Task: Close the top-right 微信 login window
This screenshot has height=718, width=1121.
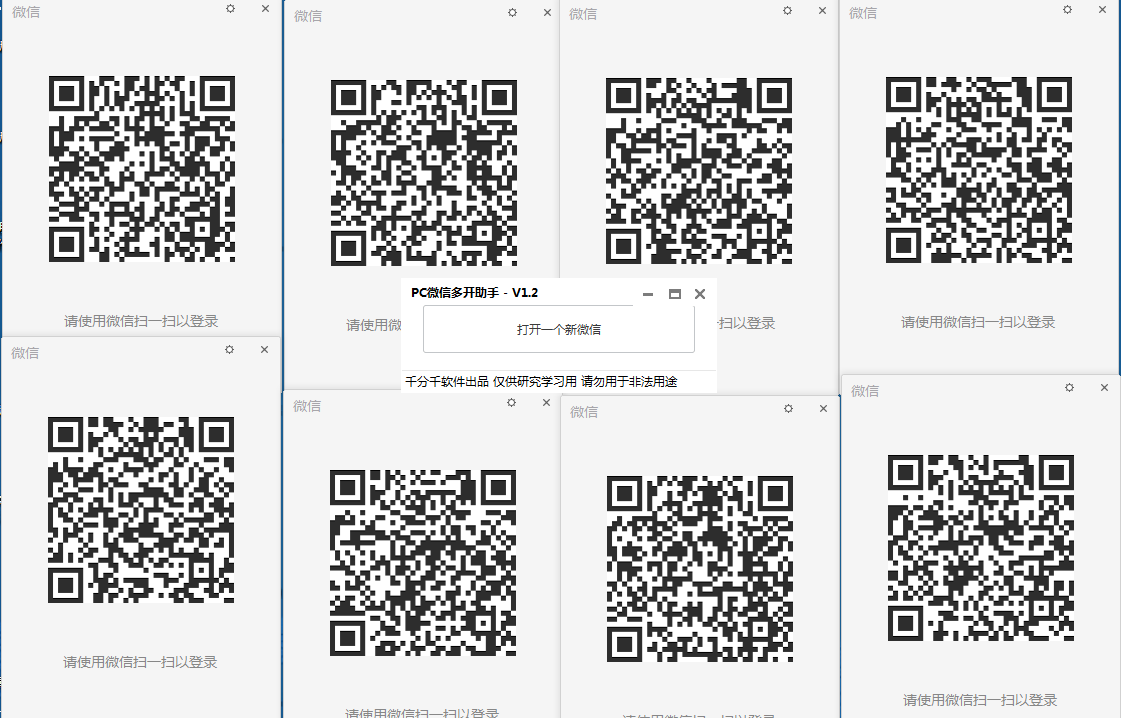Action: coord(1102,9)
